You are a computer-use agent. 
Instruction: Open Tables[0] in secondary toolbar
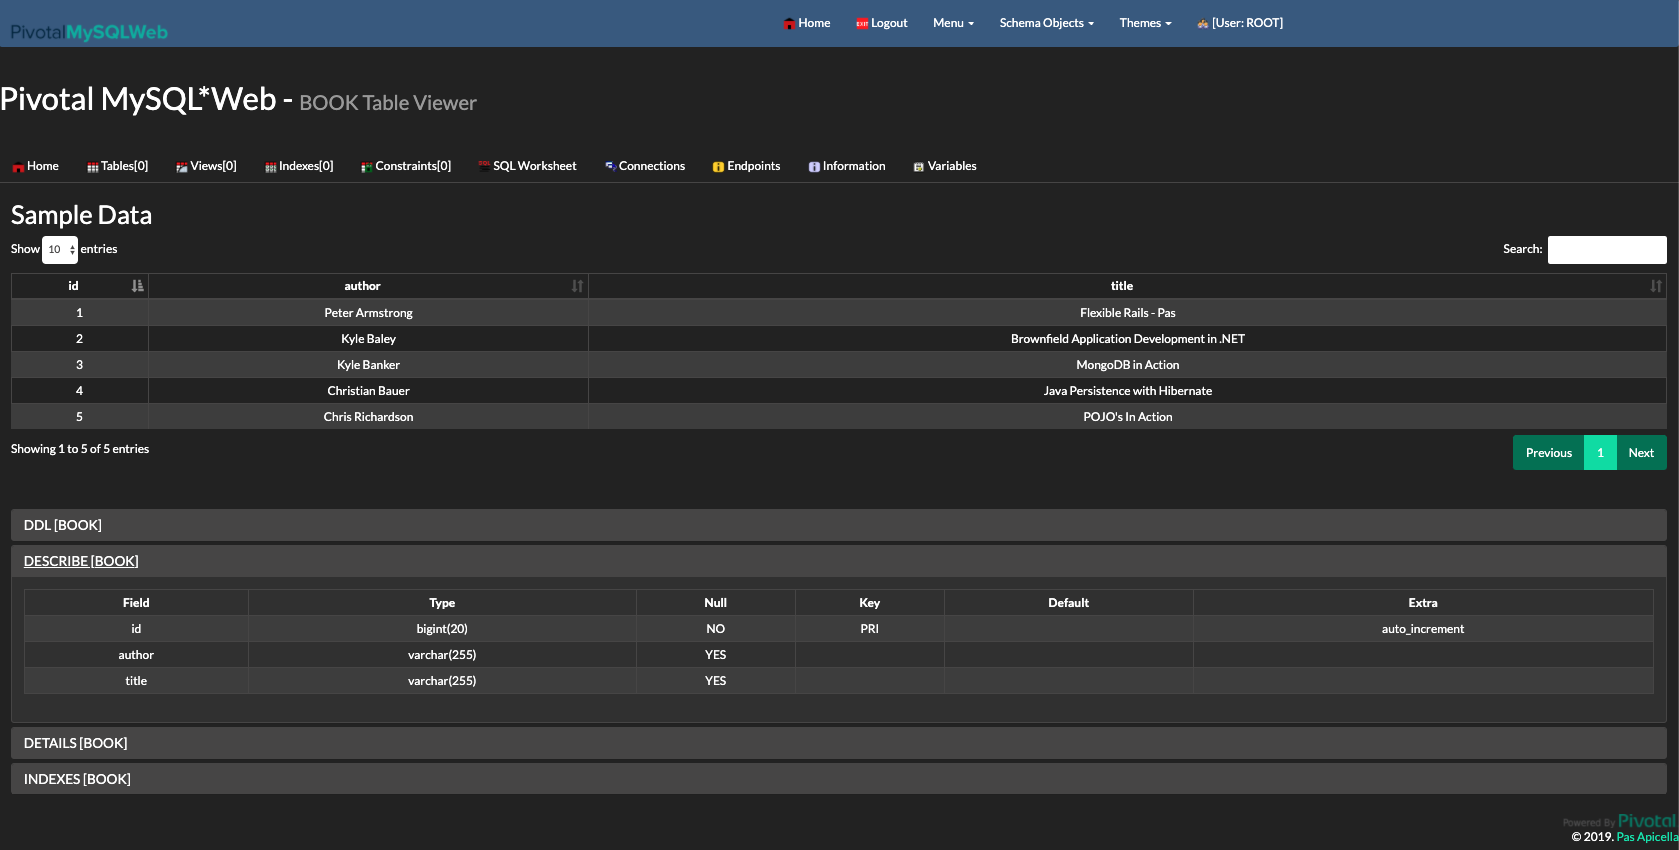[118, 166]
